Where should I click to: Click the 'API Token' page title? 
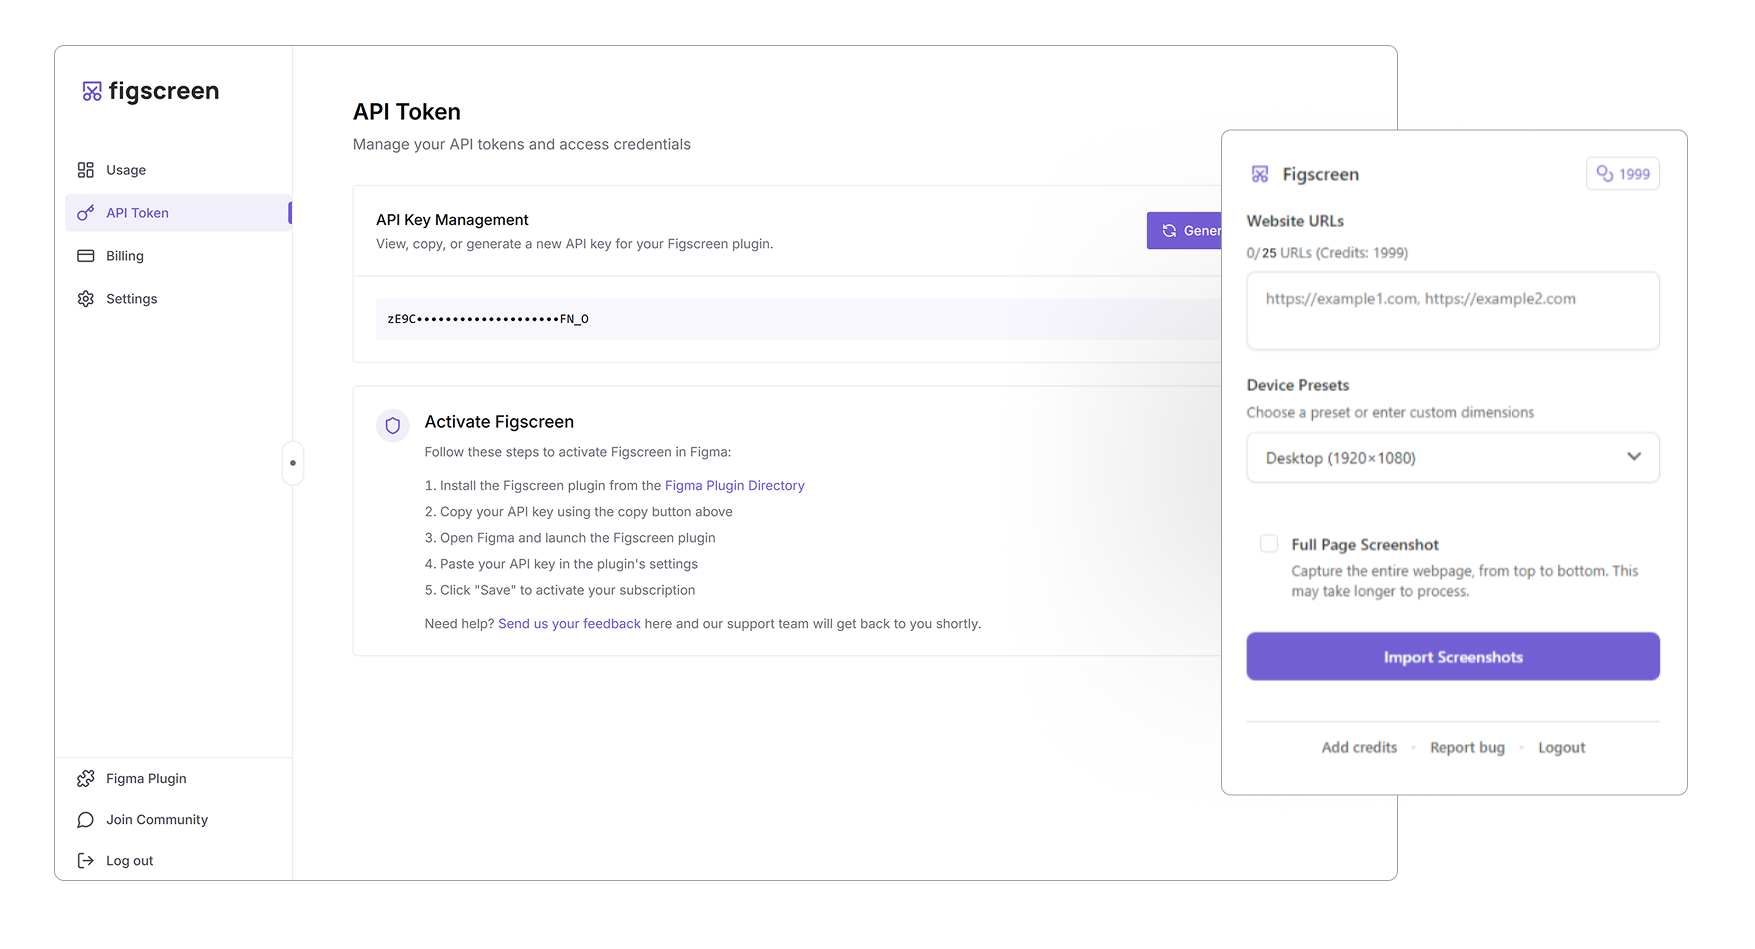pyautogui.click(x=407, y=112)
